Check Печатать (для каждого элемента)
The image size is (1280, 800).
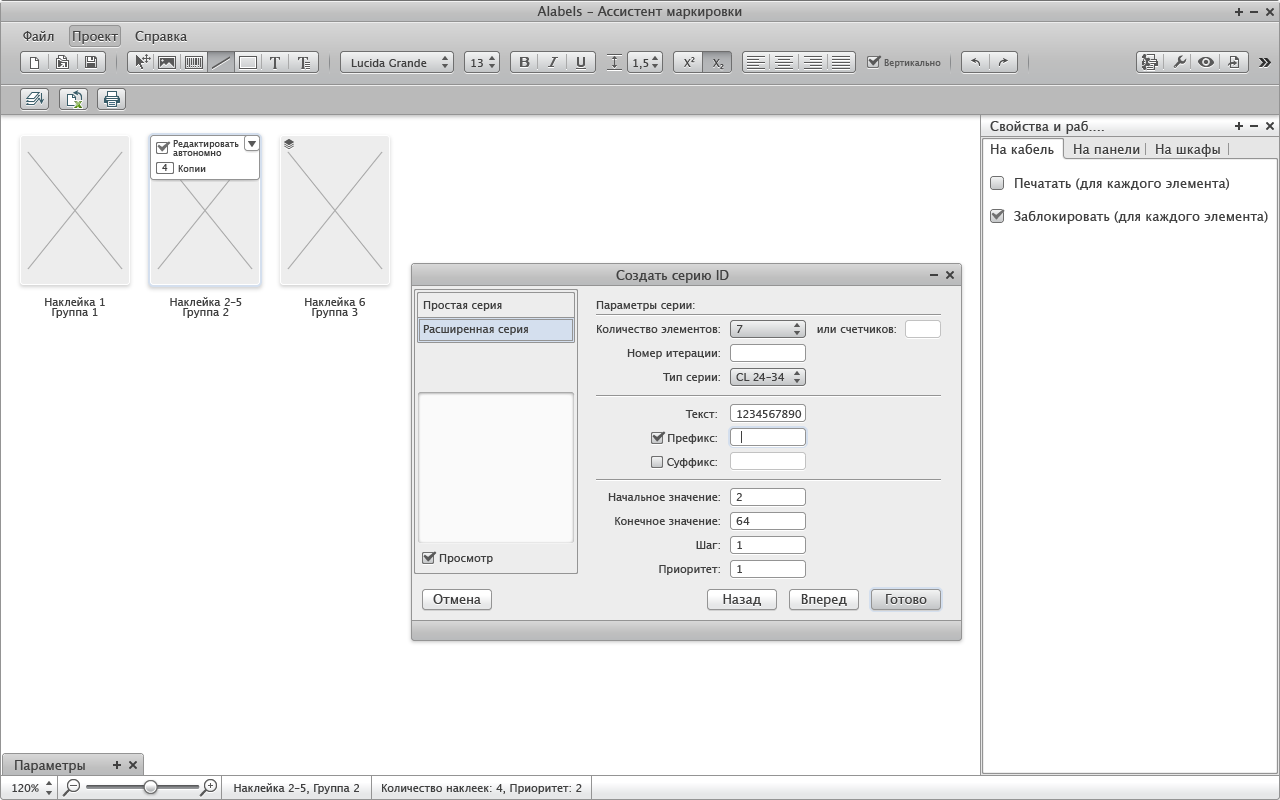tap(997, 183)
